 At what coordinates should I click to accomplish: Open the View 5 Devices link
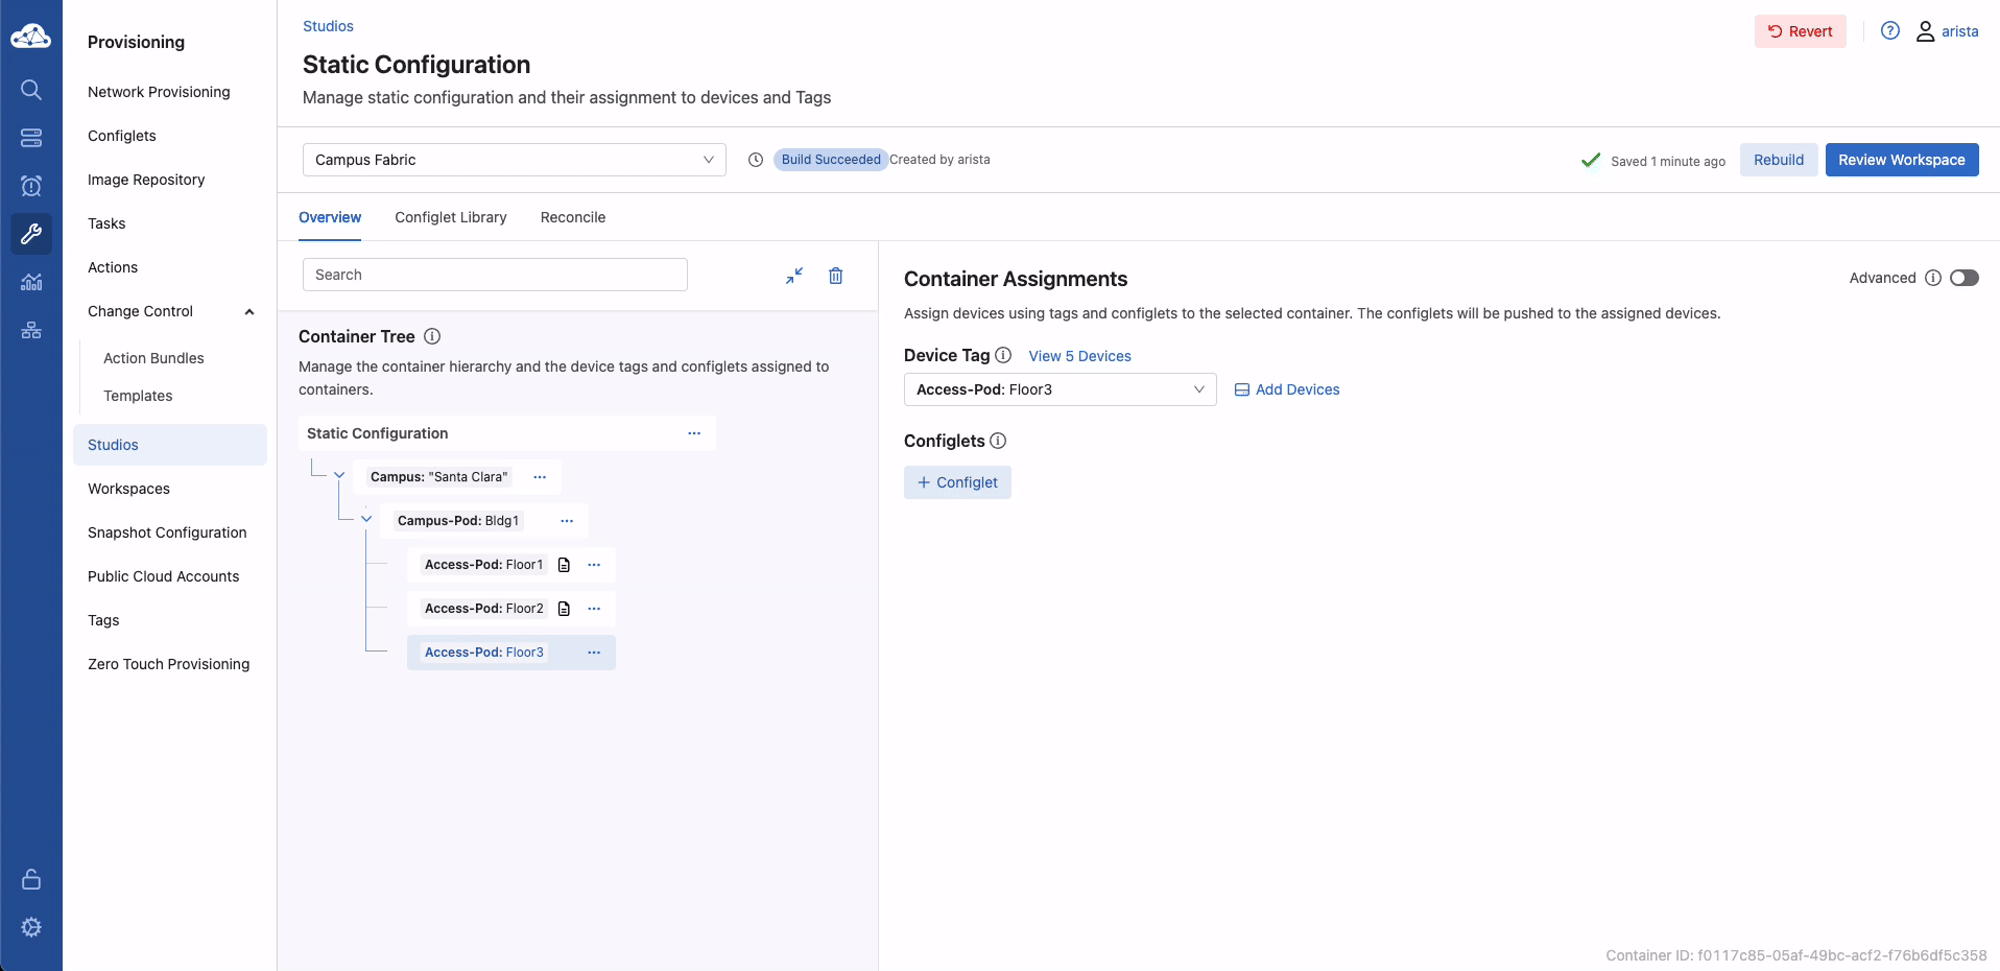[1079, 356]
